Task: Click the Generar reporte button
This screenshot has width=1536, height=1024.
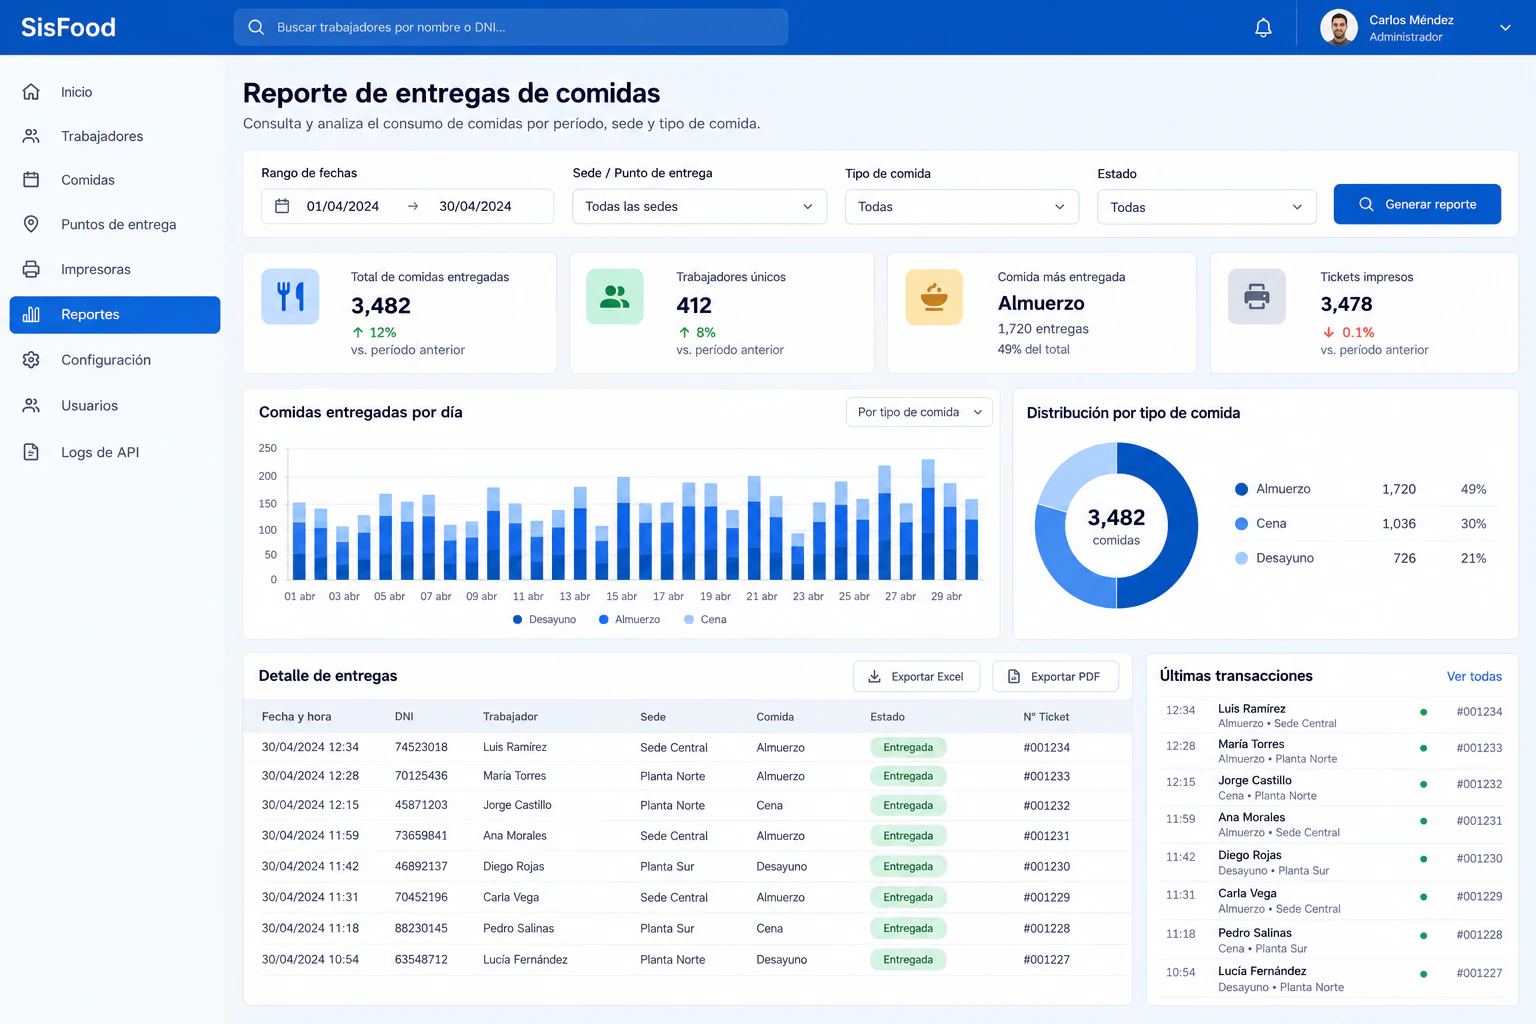Action: click(1417, 204)
